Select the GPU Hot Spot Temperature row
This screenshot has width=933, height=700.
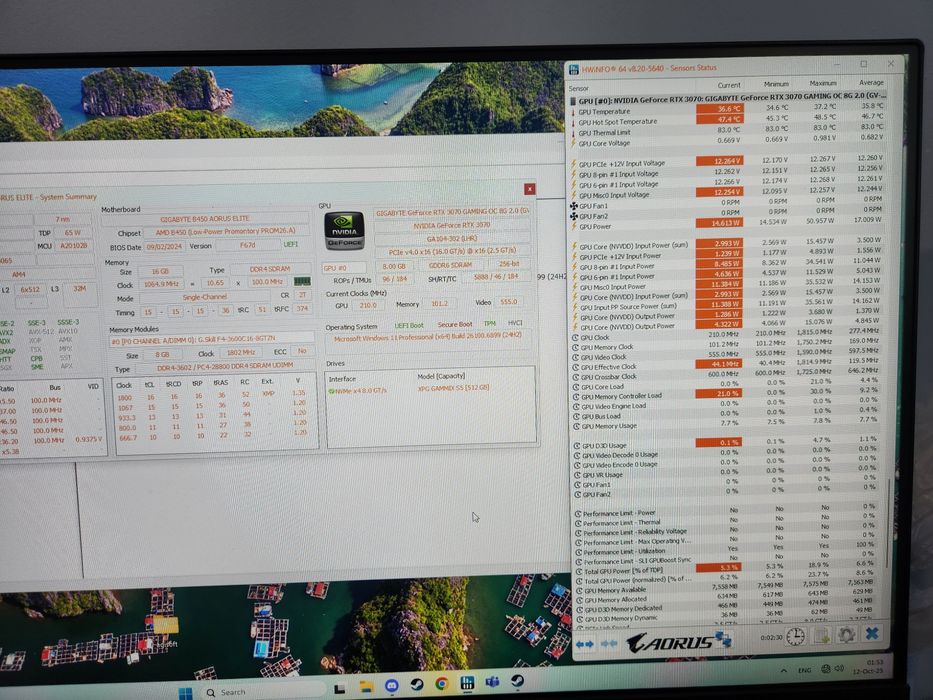pos(728,121)
